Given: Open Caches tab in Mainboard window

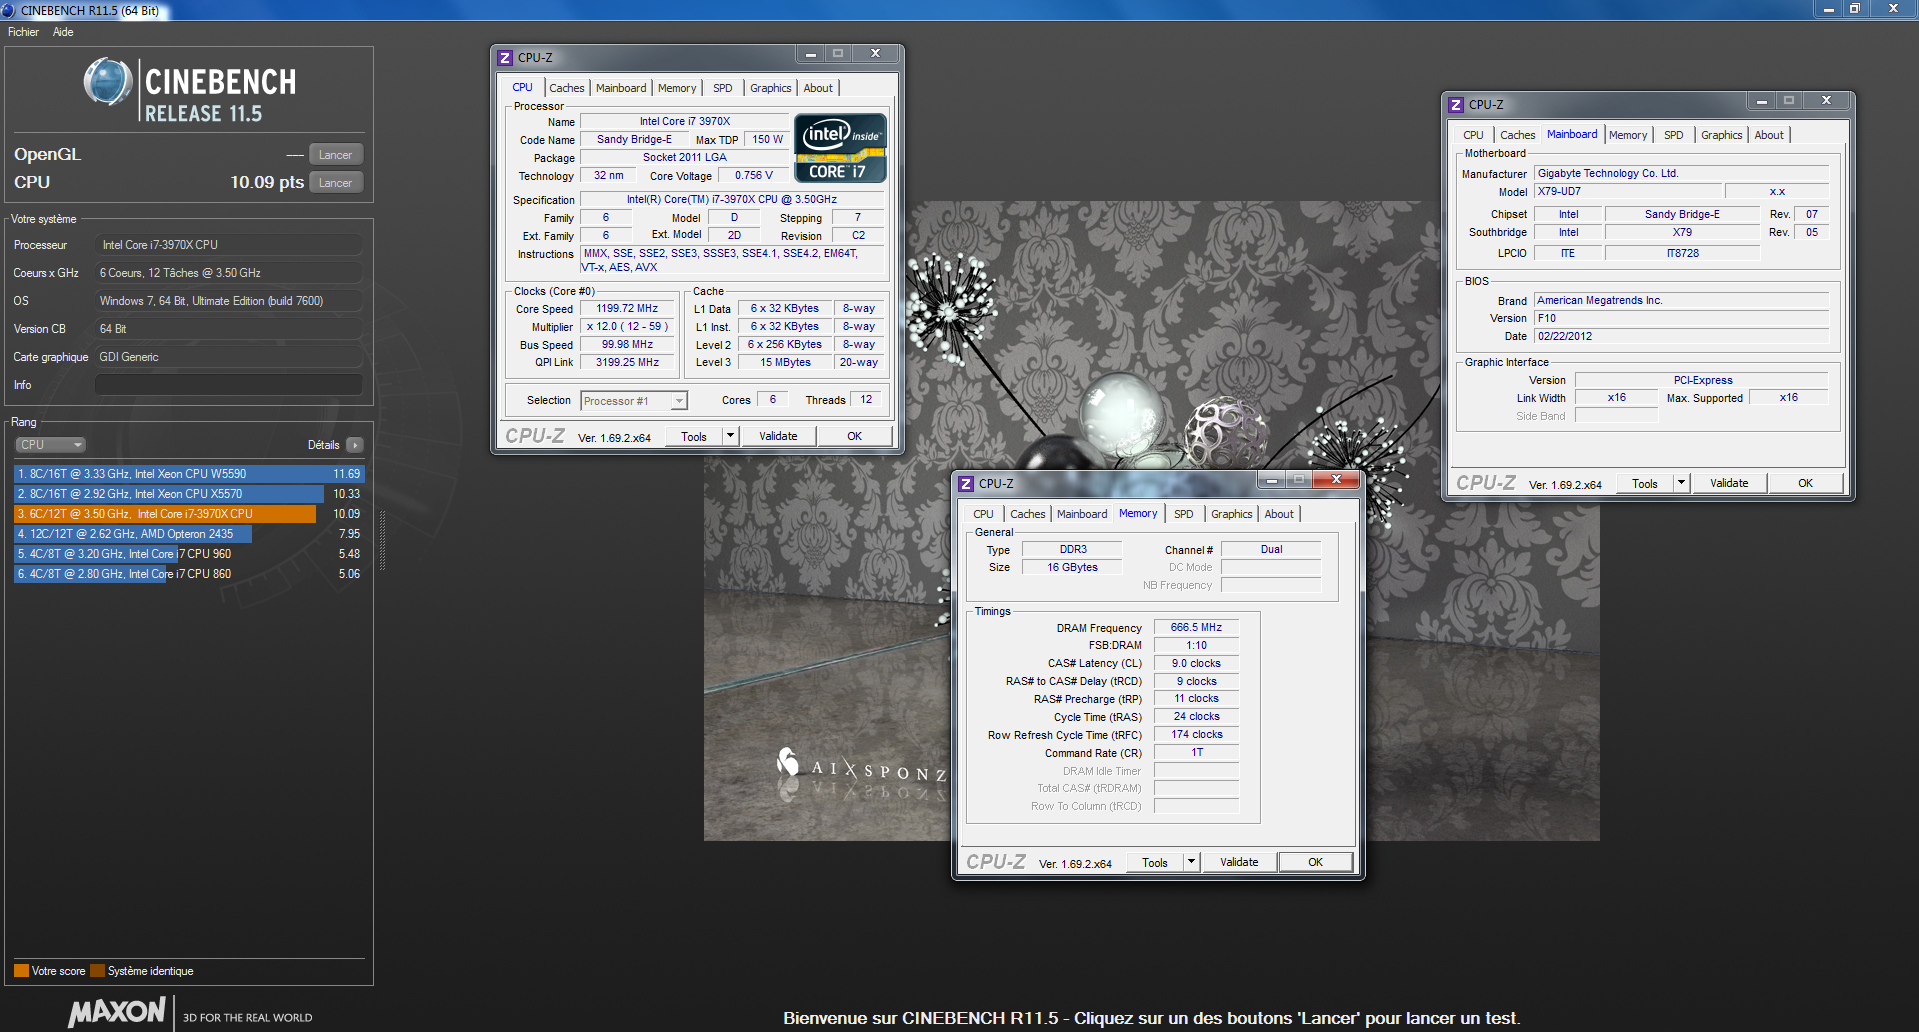Looking at the screenshot, I should click(x=1517, y=135).
